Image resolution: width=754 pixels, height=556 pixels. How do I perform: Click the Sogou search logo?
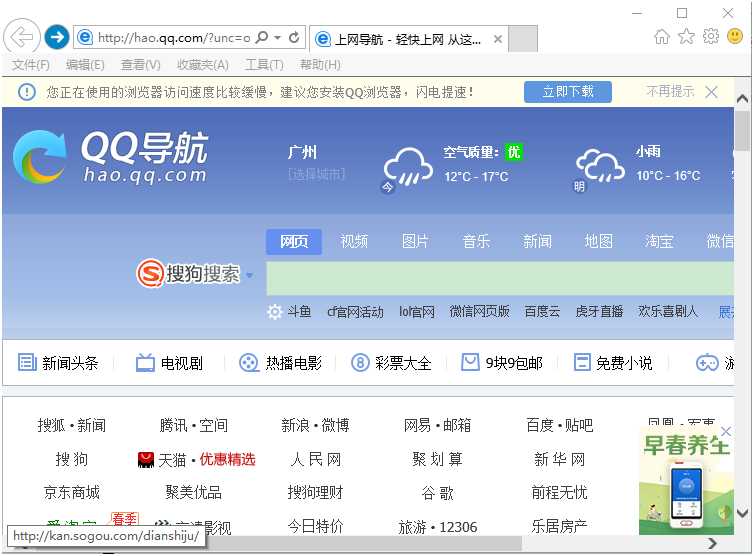(188, 274)
